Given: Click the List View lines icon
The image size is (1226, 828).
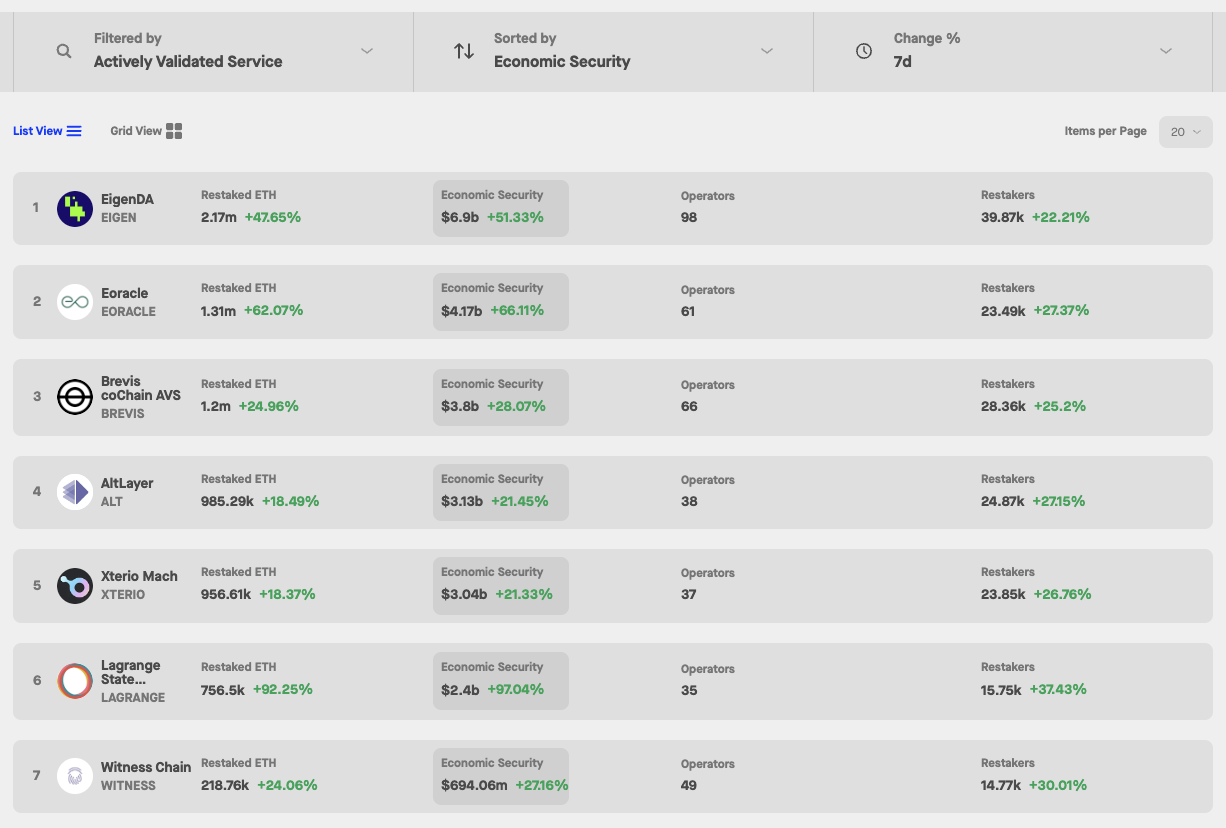Looking at the screenshot, I should [74, 131].
